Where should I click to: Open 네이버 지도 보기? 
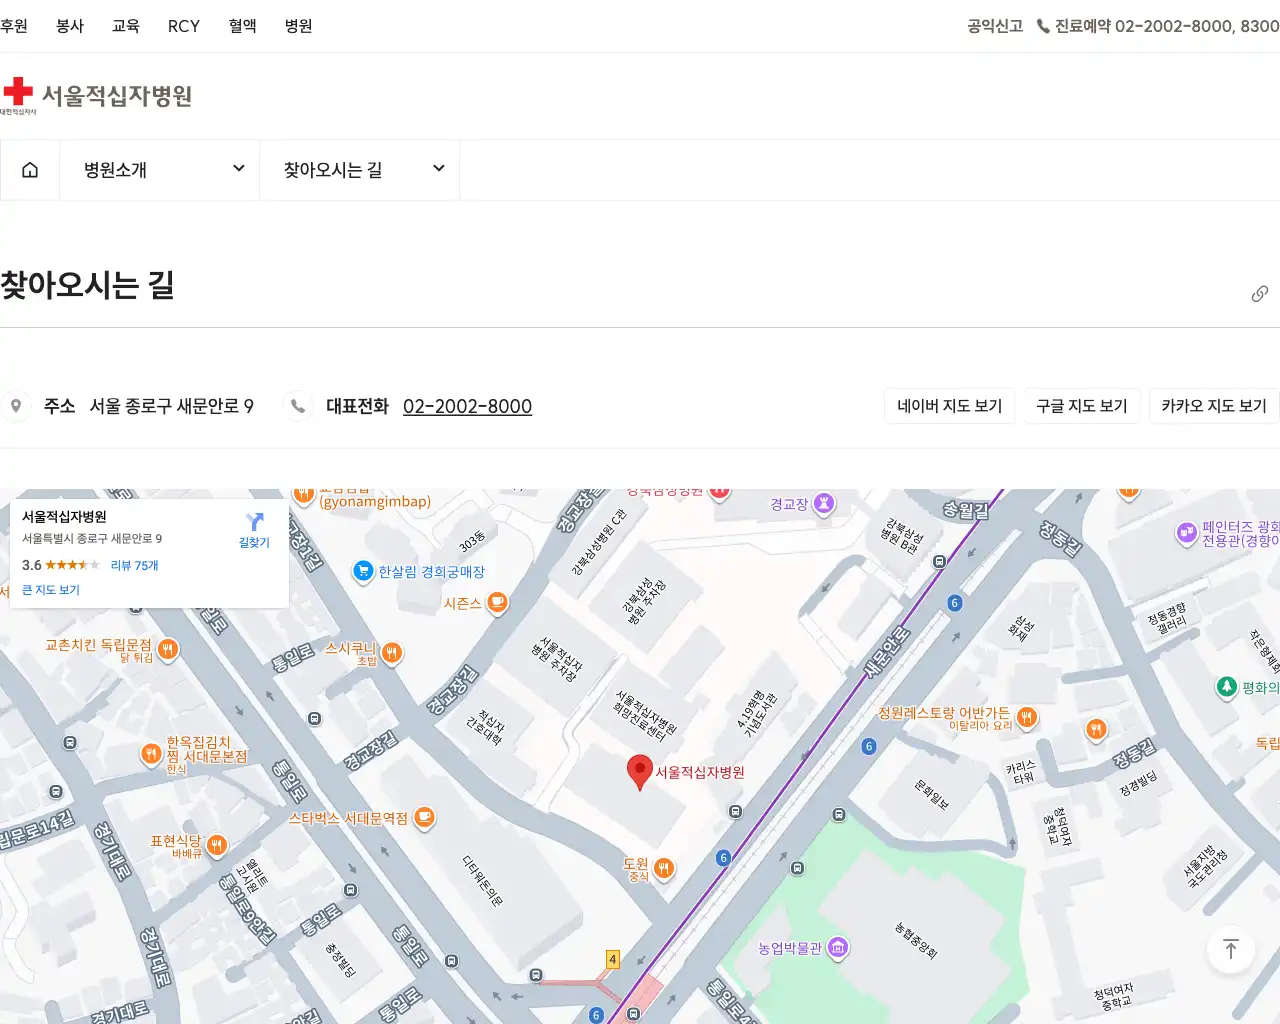point(949,405)
